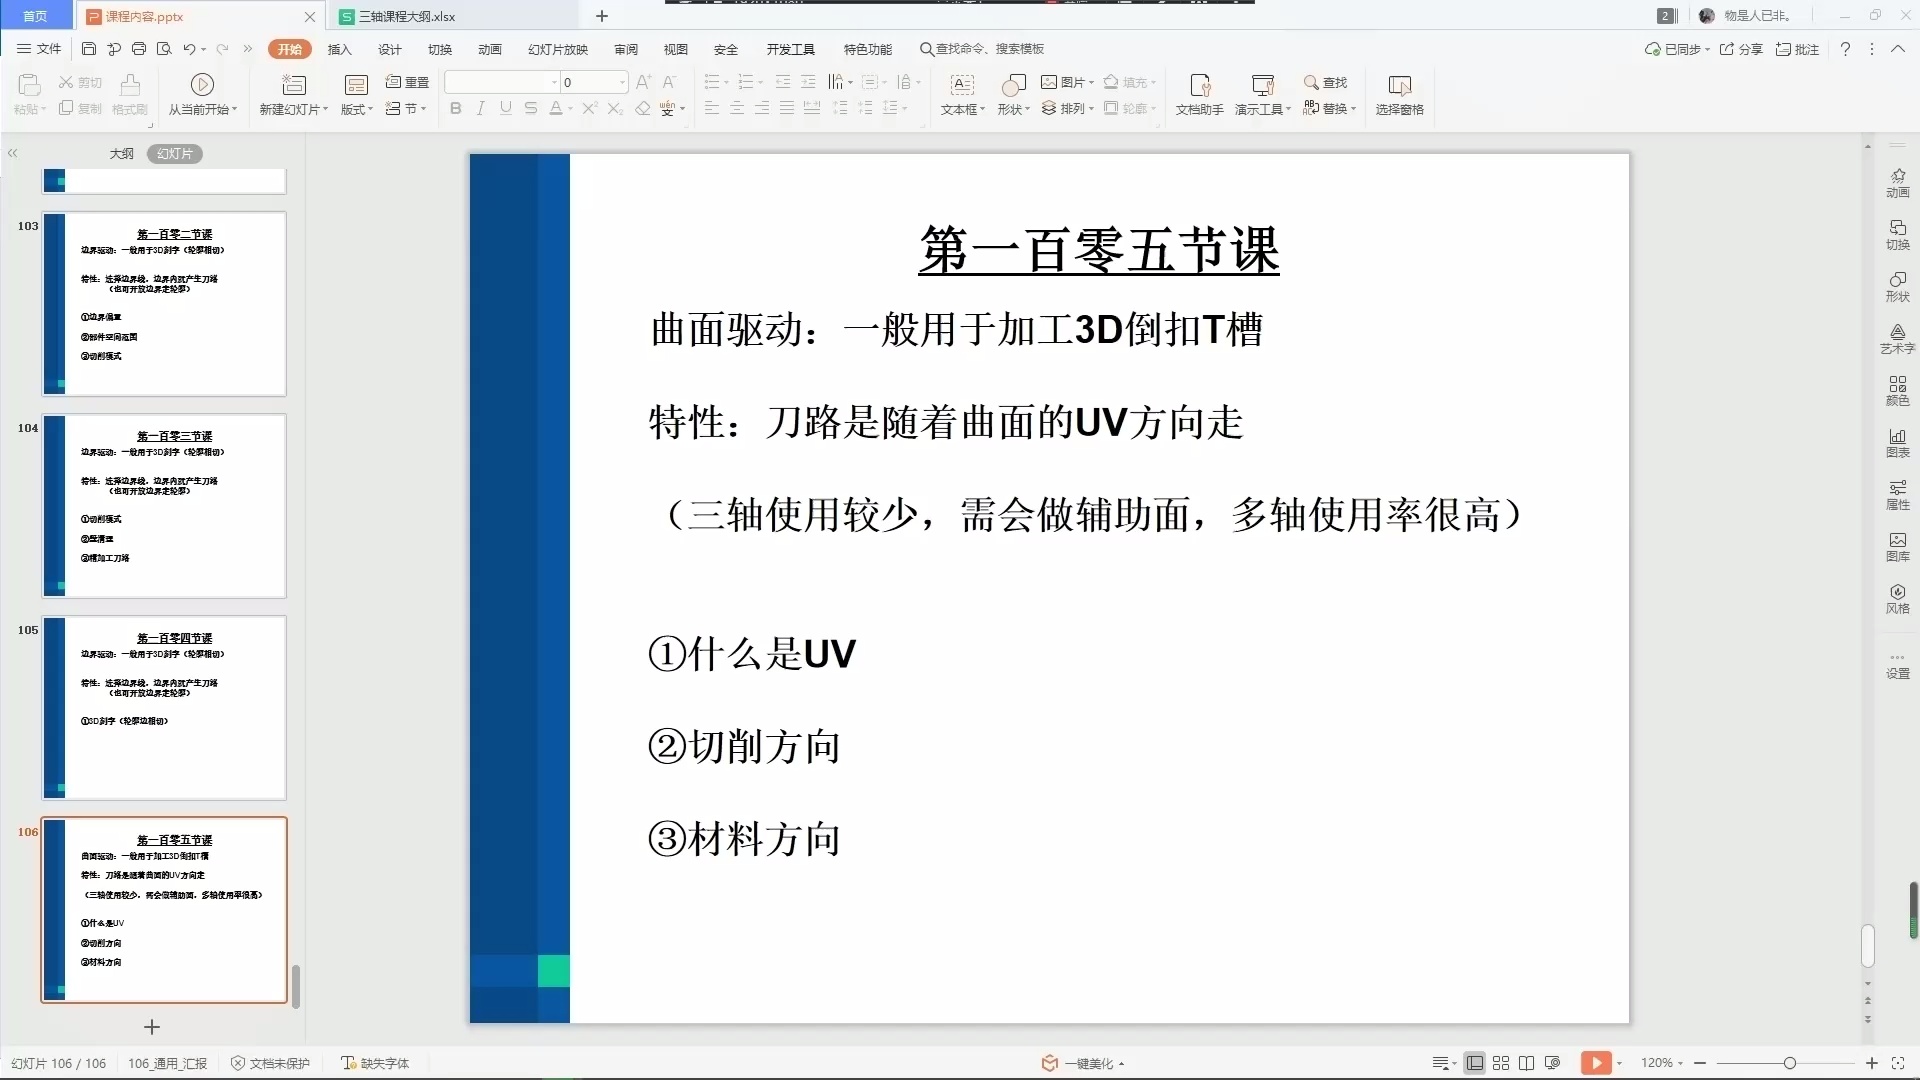The height and width of the screenshot is (1080, 1920).
Task: Launch 文档助手 document assistant
Action: click(1197, 95)
